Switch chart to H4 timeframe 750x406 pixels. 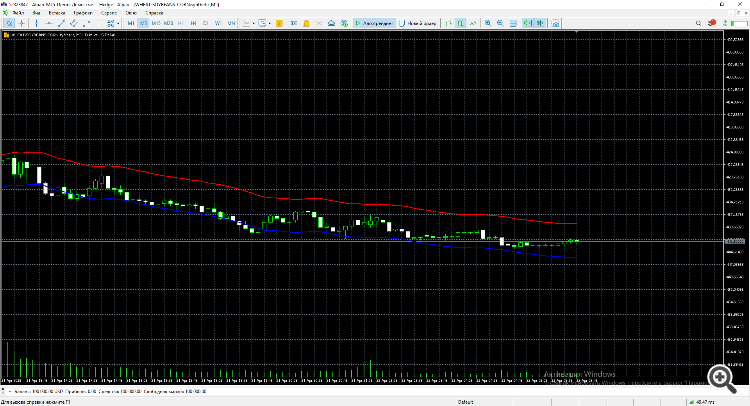(x=193, y=23)
